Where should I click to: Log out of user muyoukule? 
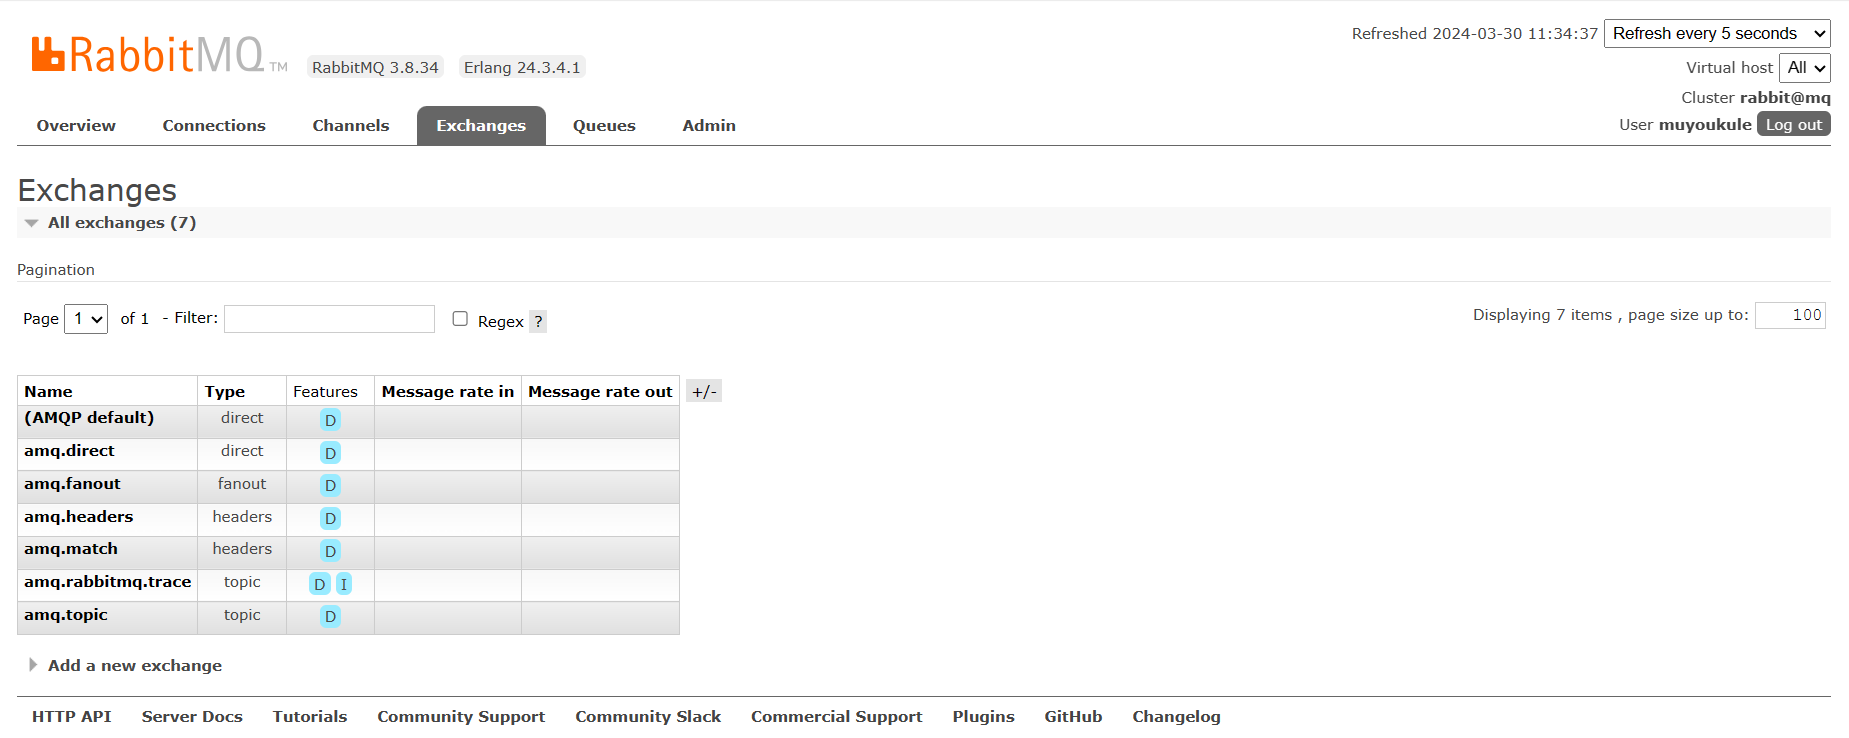pyautogui.click(x=1794, y=124)
